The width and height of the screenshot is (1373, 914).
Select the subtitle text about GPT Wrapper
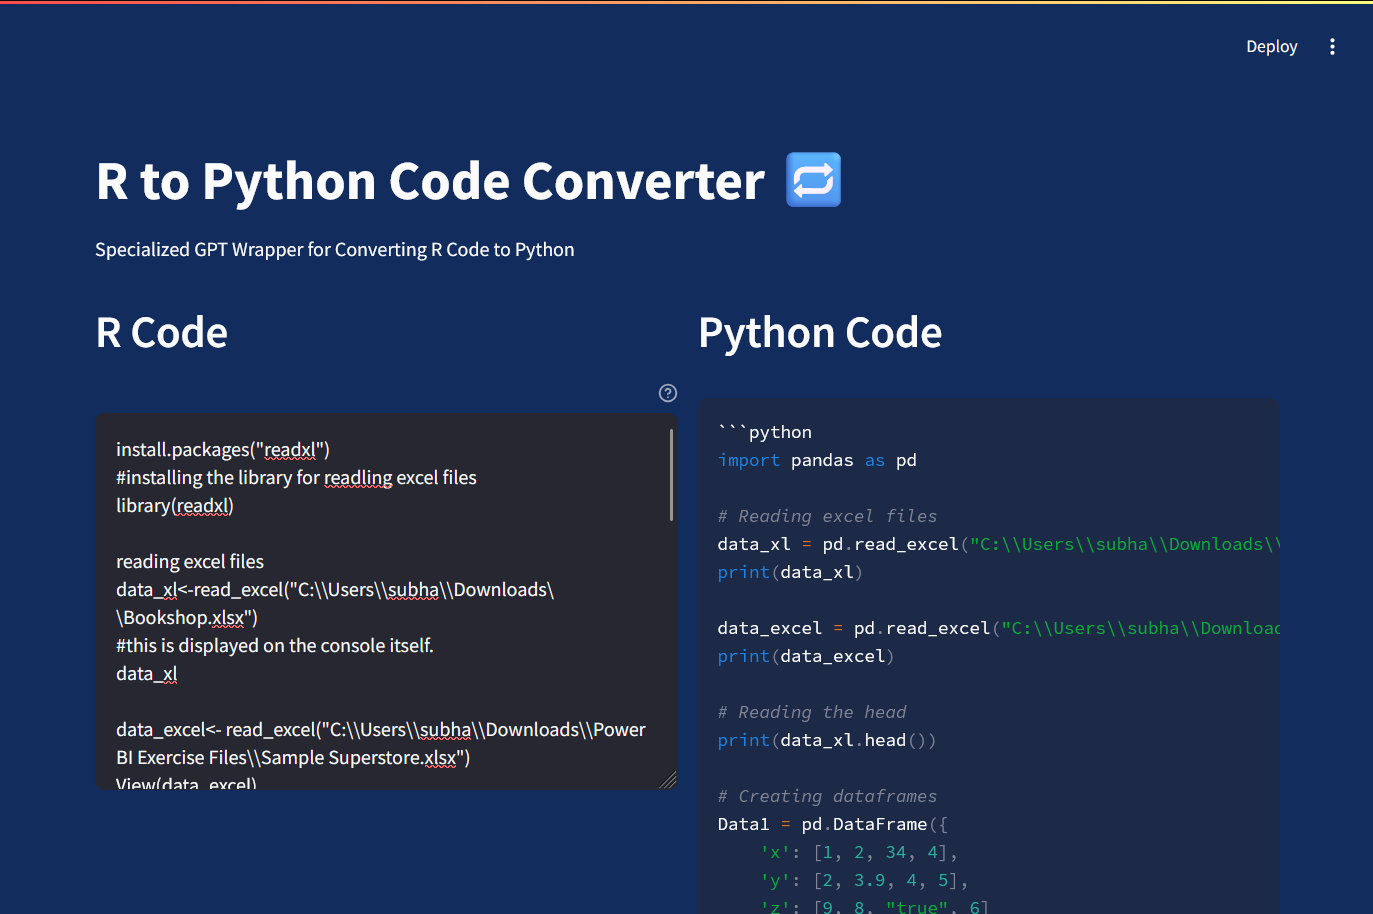coord(335,249)
